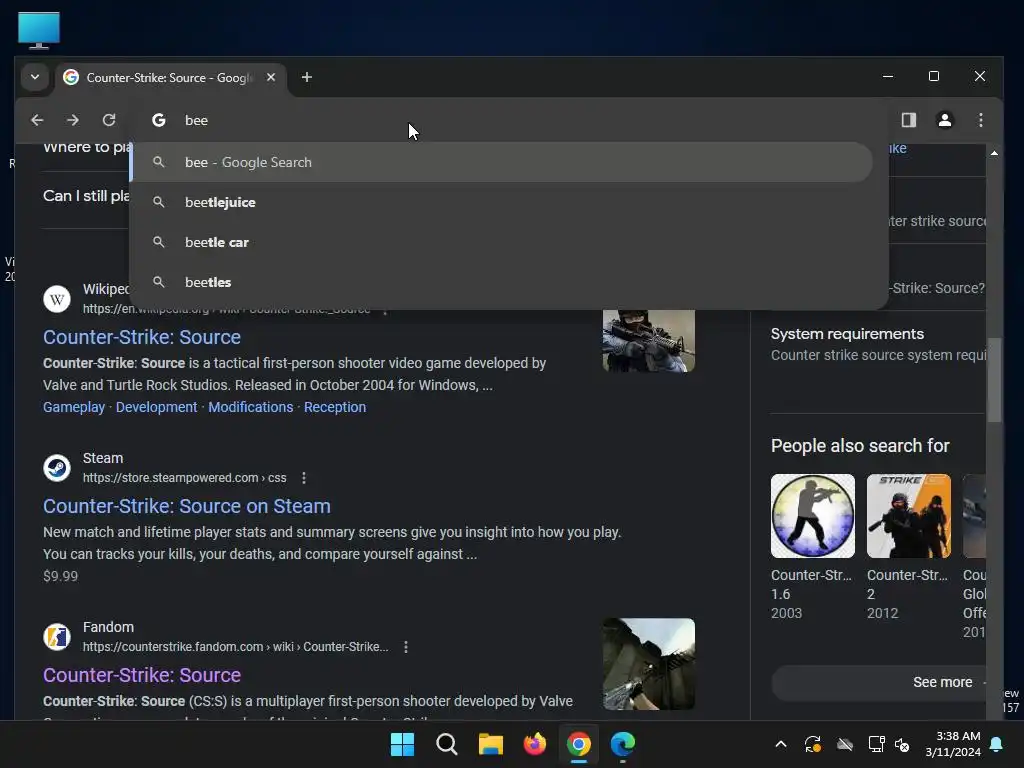Open File Explorer from the taskbar

pyautogui.click(x=490, y=744)
